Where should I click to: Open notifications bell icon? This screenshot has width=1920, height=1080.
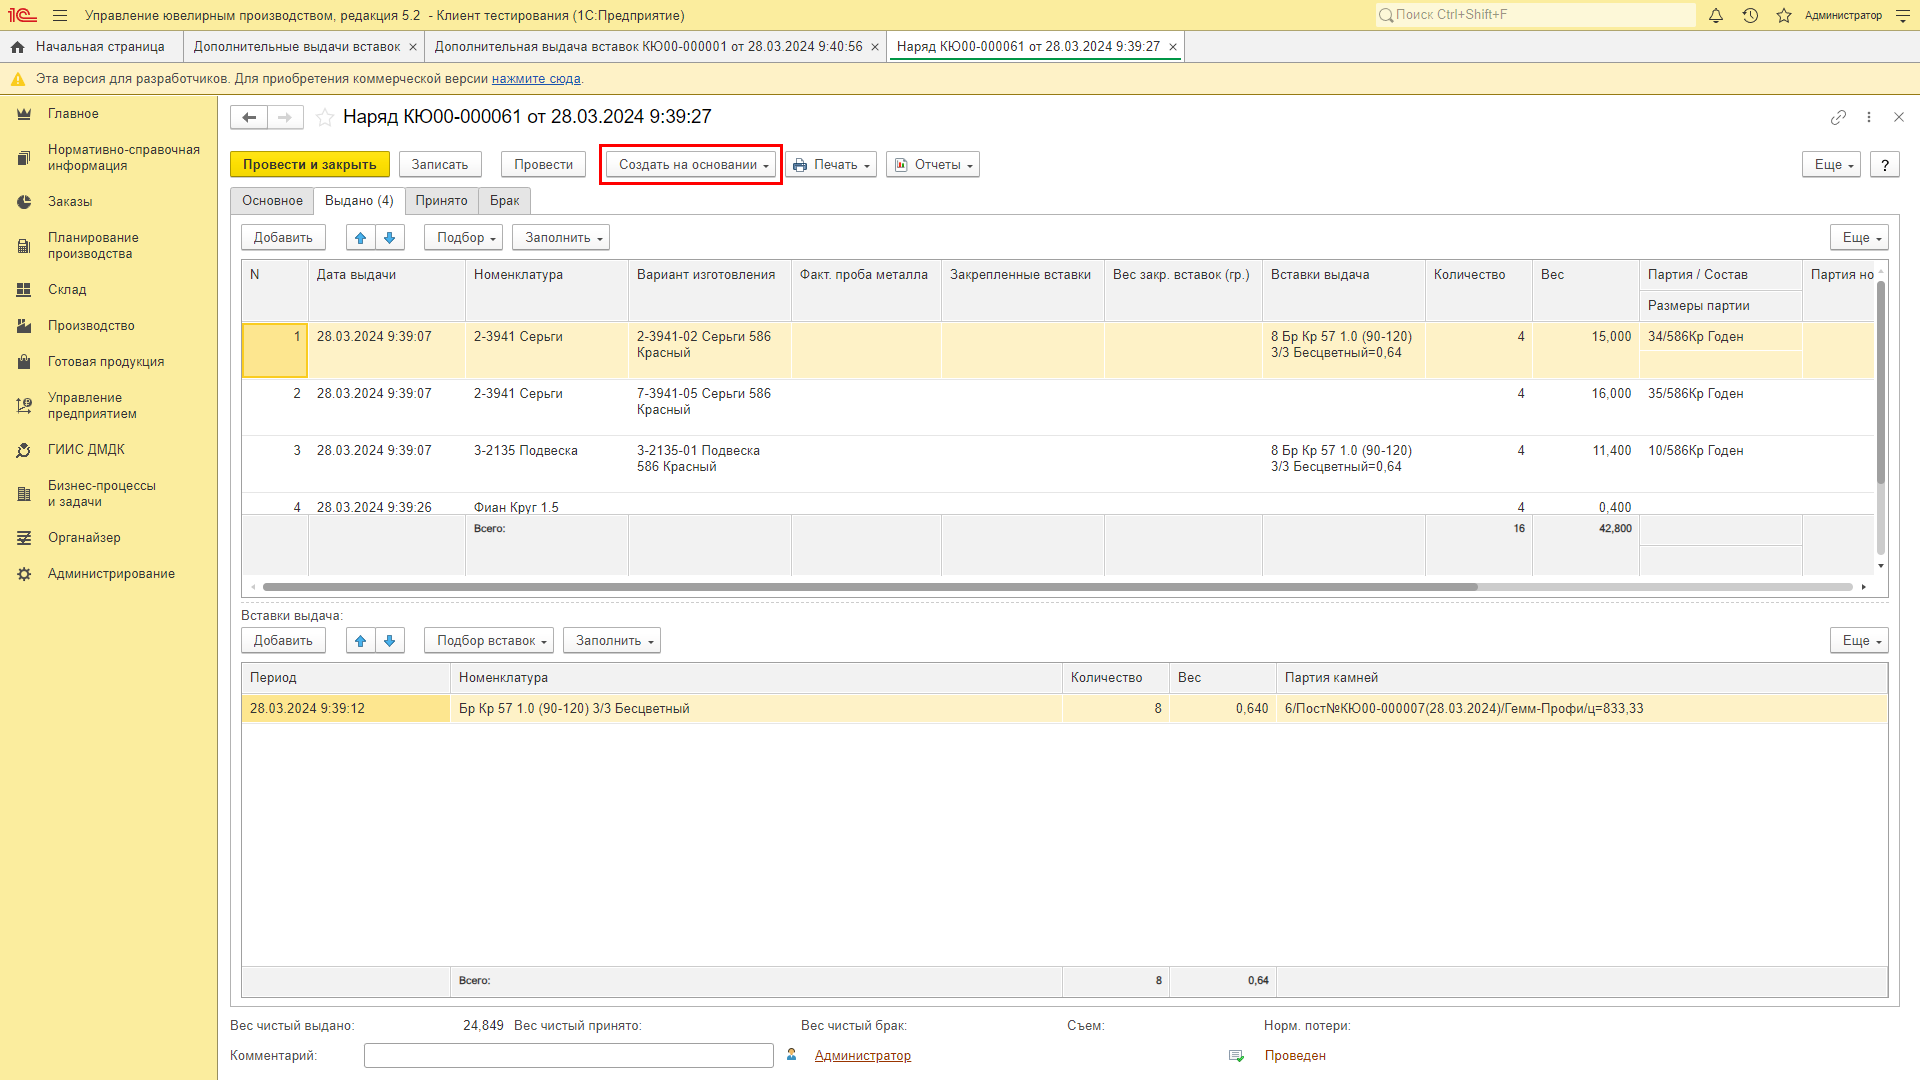coord(1716,15)
